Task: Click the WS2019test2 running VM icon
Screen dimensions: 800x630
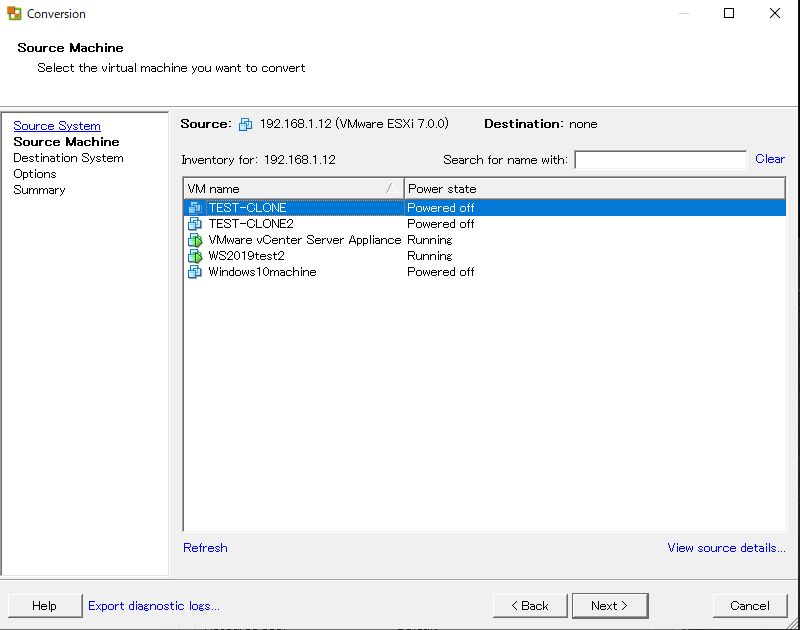Action: (194, 256)
